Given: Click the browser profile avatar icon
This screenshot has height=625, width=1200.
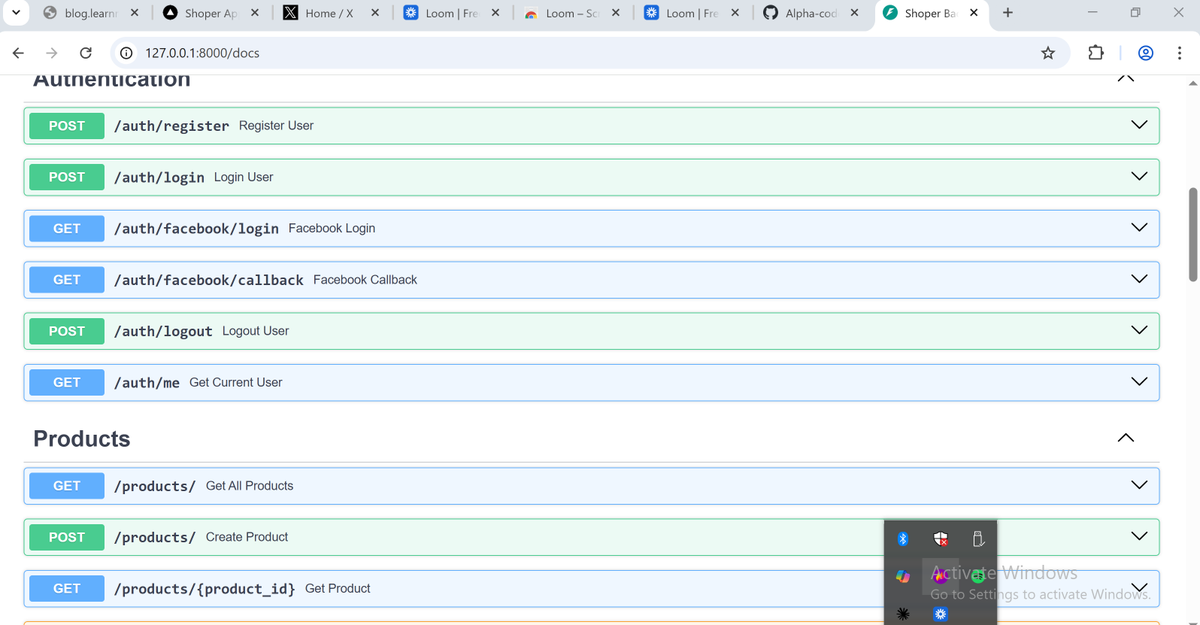Looking at the screenshot, I should [1145, 52].
